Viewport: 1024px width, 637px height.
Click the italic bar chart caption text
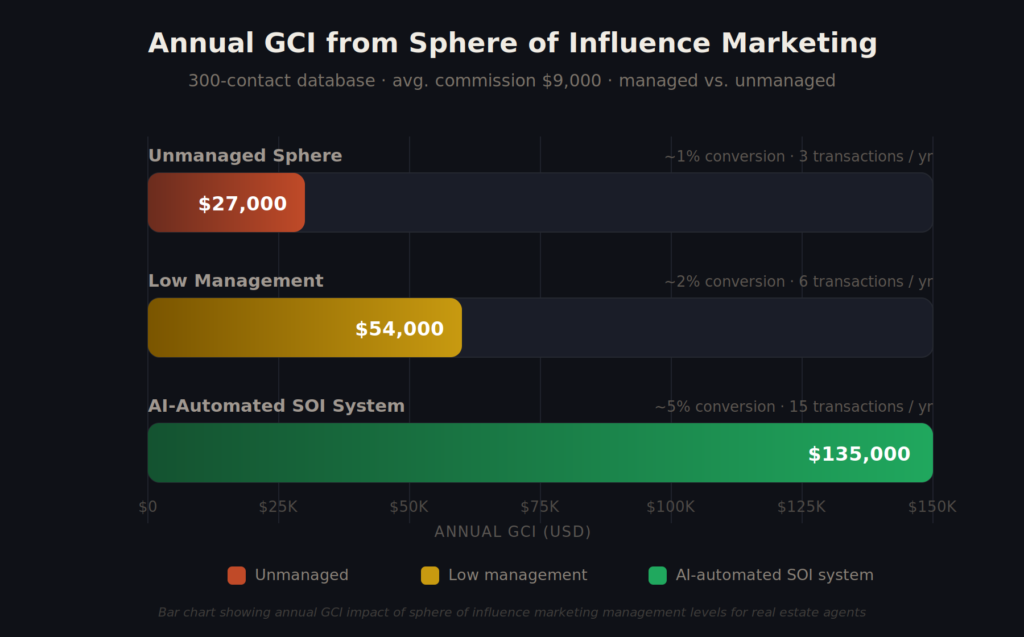pyautogui.click(x=512, y=613)
